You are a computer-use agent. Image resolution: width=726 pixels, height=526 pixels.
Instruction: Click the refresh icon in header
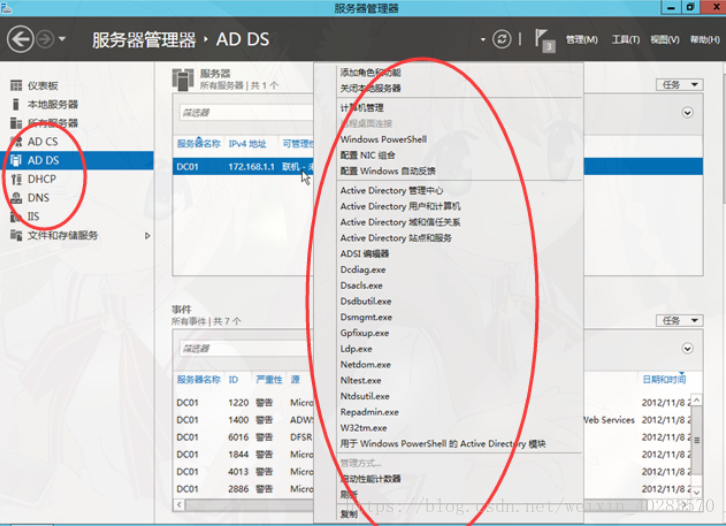(502, 39)
